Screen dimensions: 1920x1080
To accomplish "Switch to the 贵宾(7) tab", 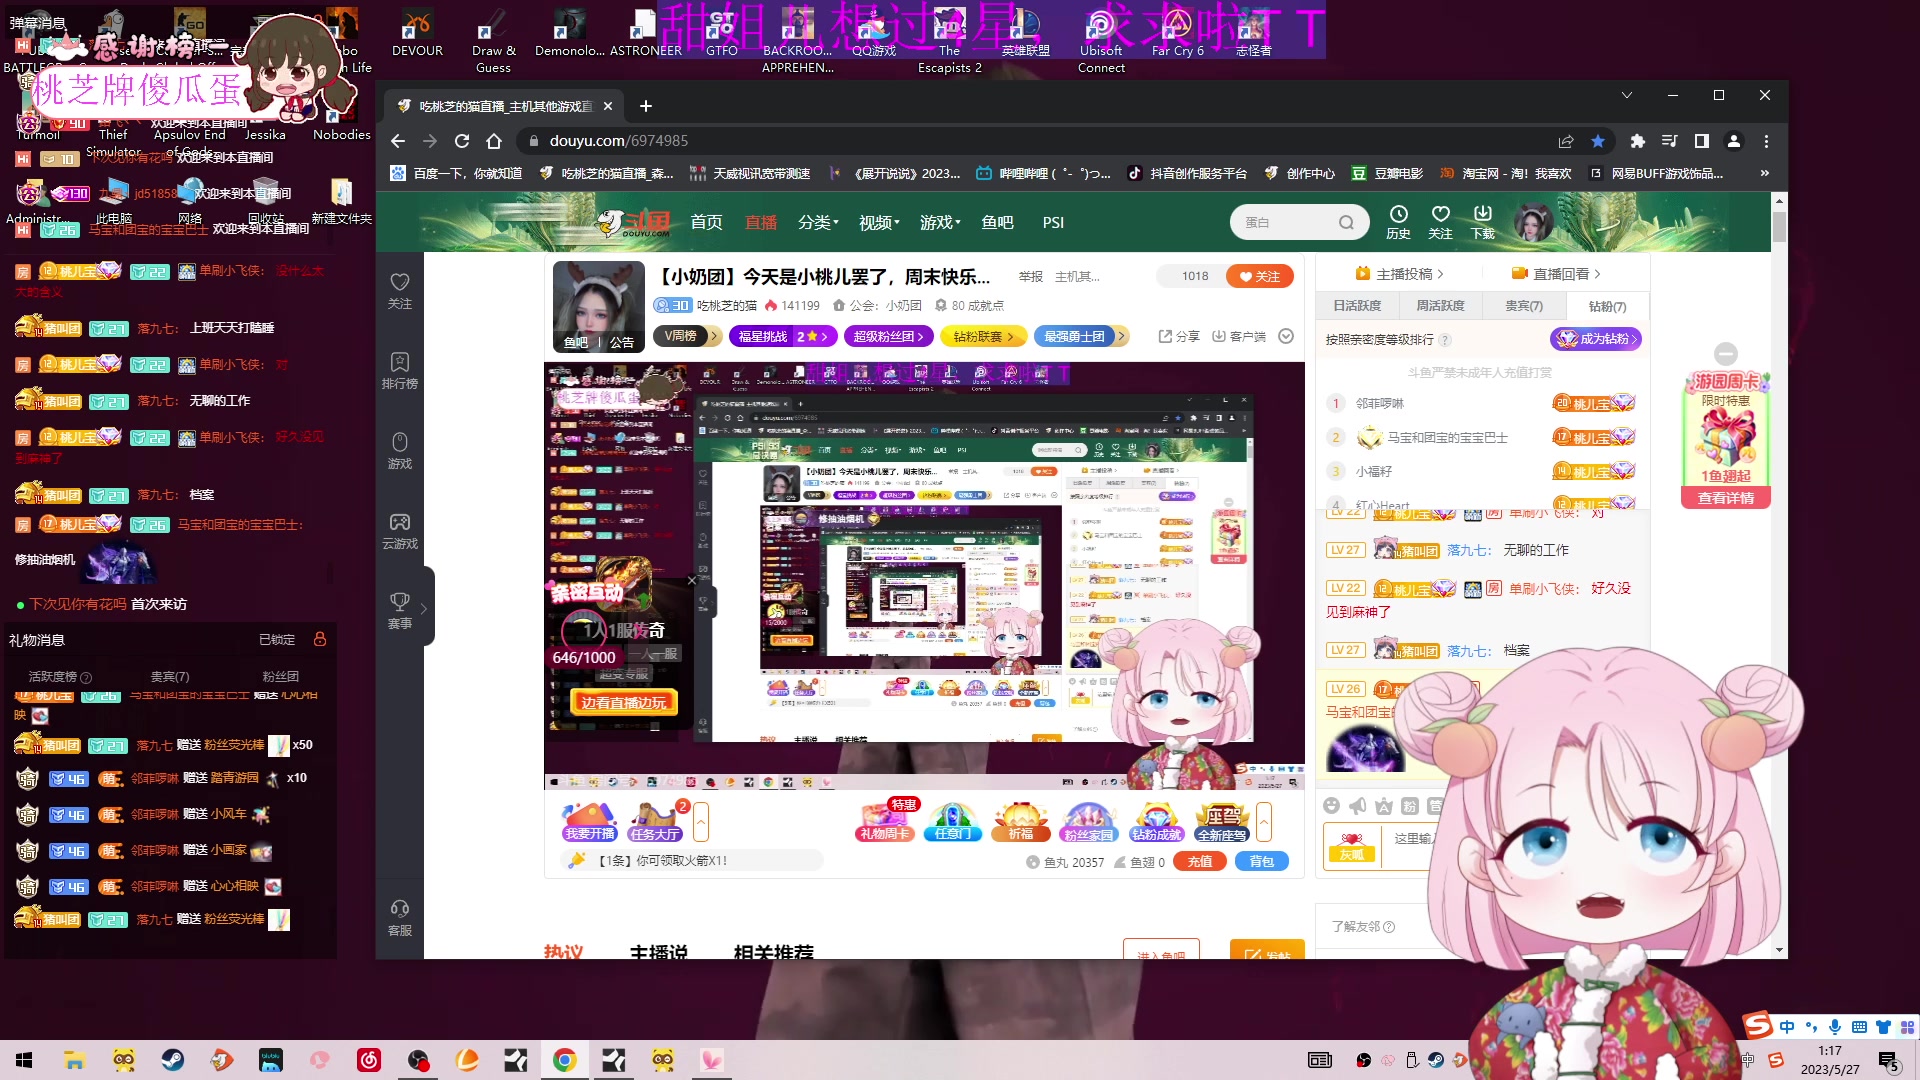I will [1524, 306].
